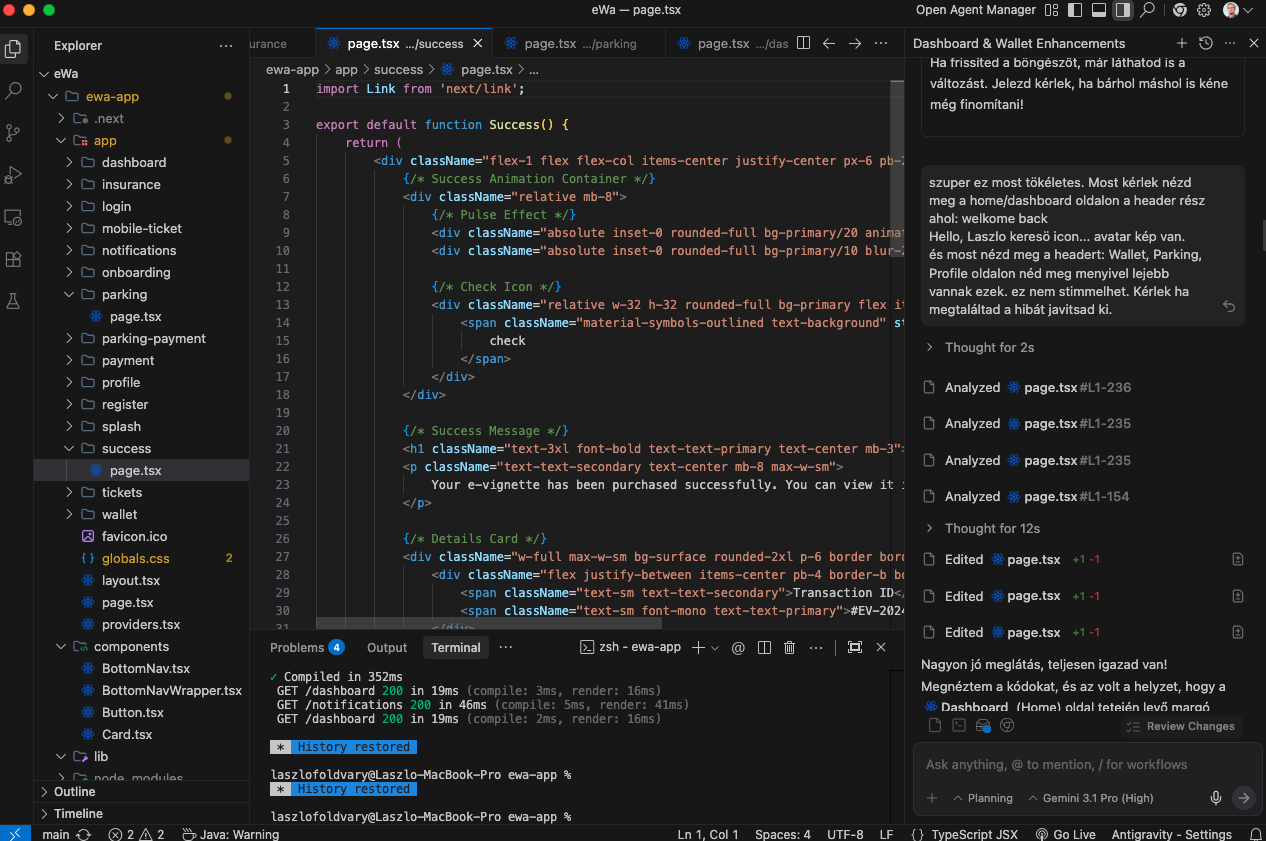Open the Extensions view in activity bar
Viewport: 1266px width, 841px height.
tap(14, 259)
